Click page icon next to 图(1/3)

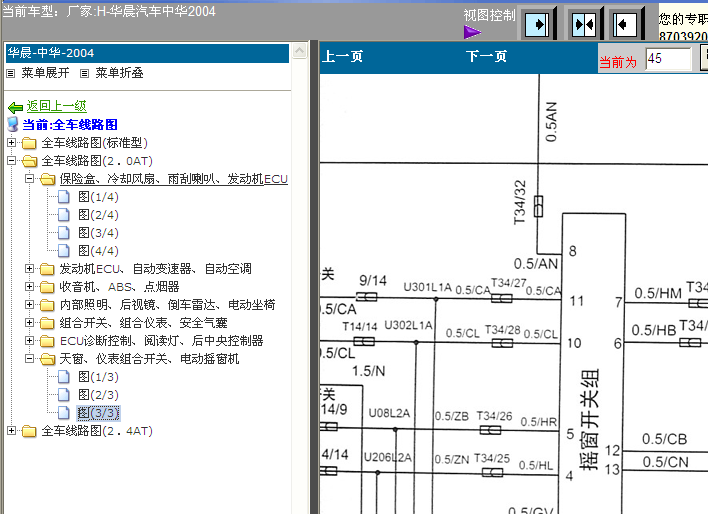(64, 377)
